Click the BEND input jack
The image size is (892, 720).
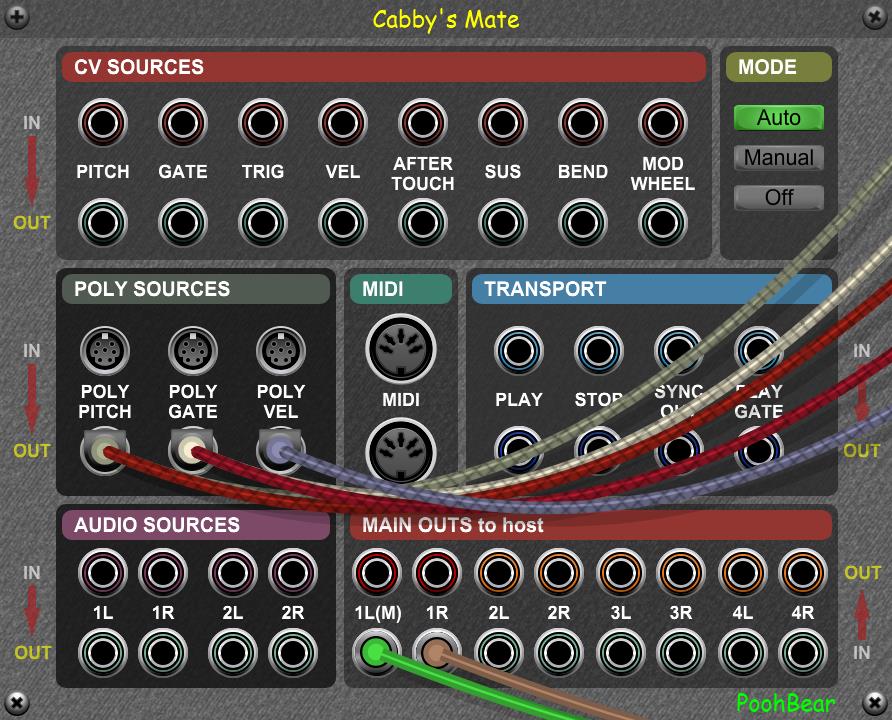pos(583,123)
